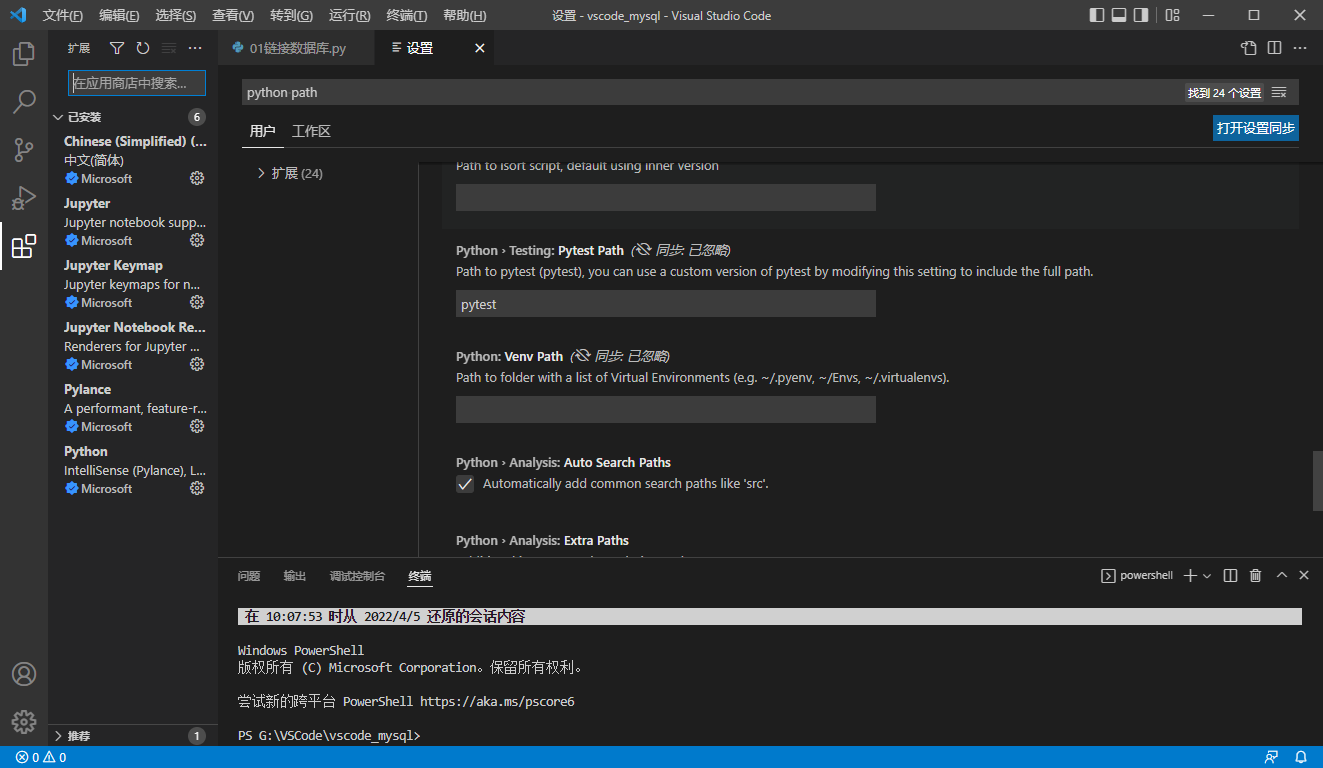The height and width of the screenshot is (768, 1323).
Task: Open the settings search filter icon
Action: point(1279,92)
